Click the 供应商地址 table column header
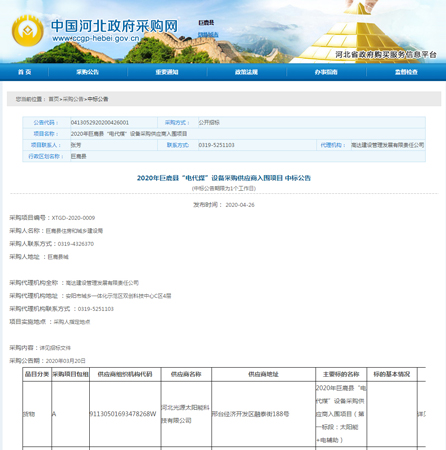446x450 pixels. click(x=263, y=374)
